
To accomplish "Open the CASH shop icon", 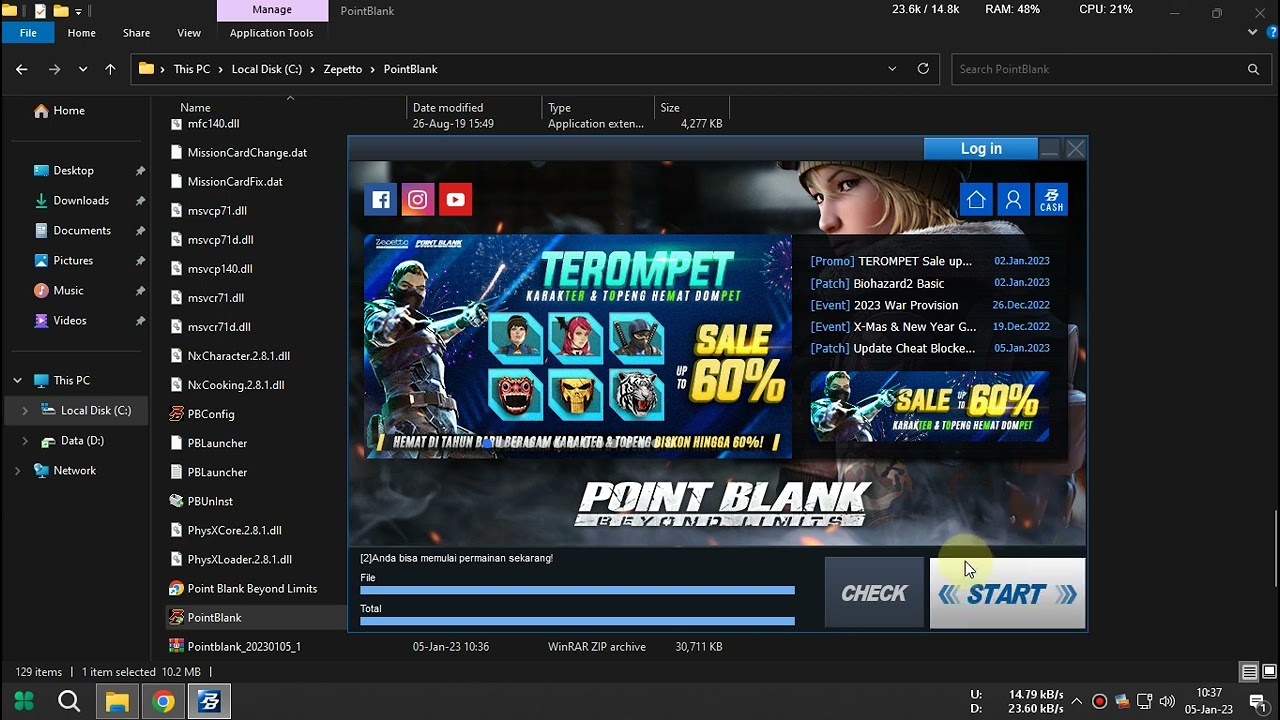I will coord(1051,200).
